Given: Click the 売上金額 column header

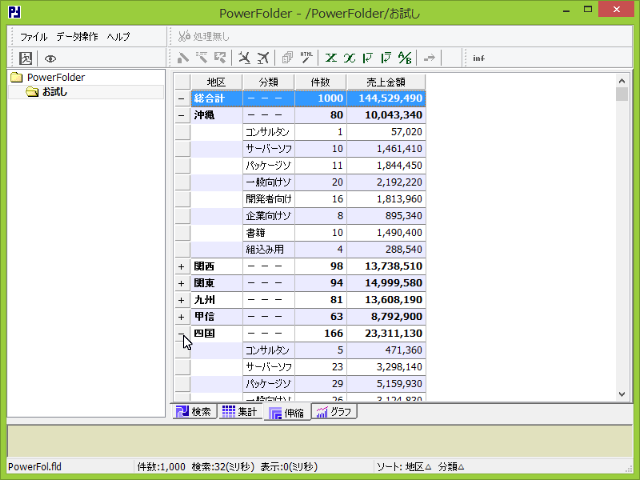Looking at the screenshot, I should (x=386, y=82).
